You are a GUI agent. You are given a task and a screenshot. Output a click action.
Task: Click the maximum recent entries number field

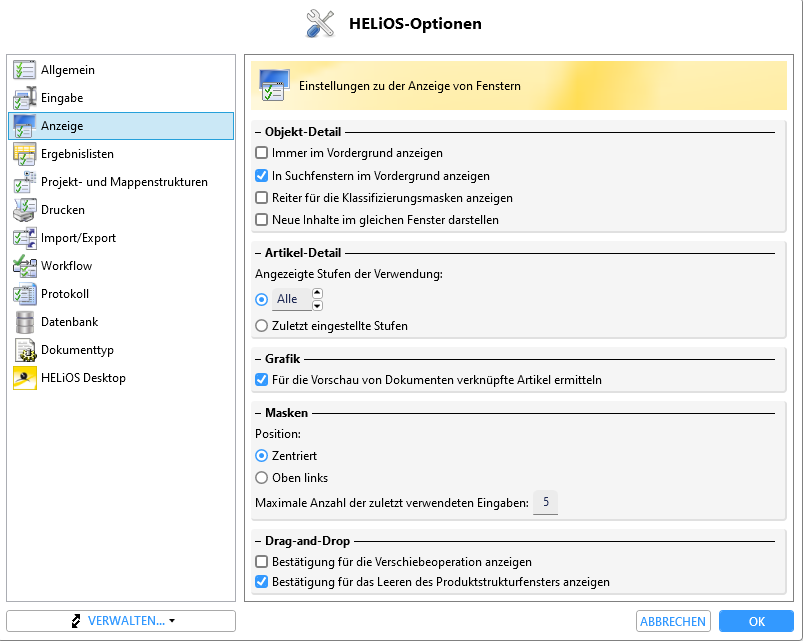click(x=545, y=502)
